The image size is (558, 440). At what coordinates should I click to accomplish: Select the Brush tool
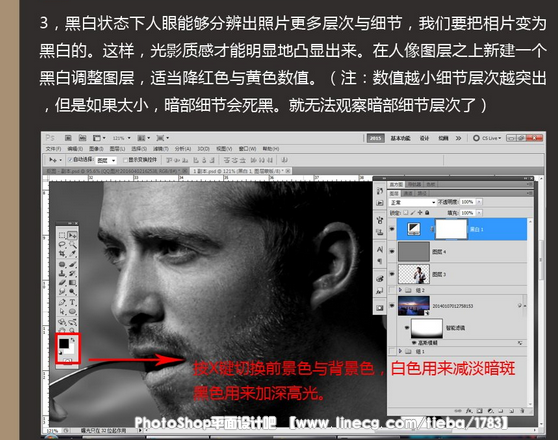72,264
